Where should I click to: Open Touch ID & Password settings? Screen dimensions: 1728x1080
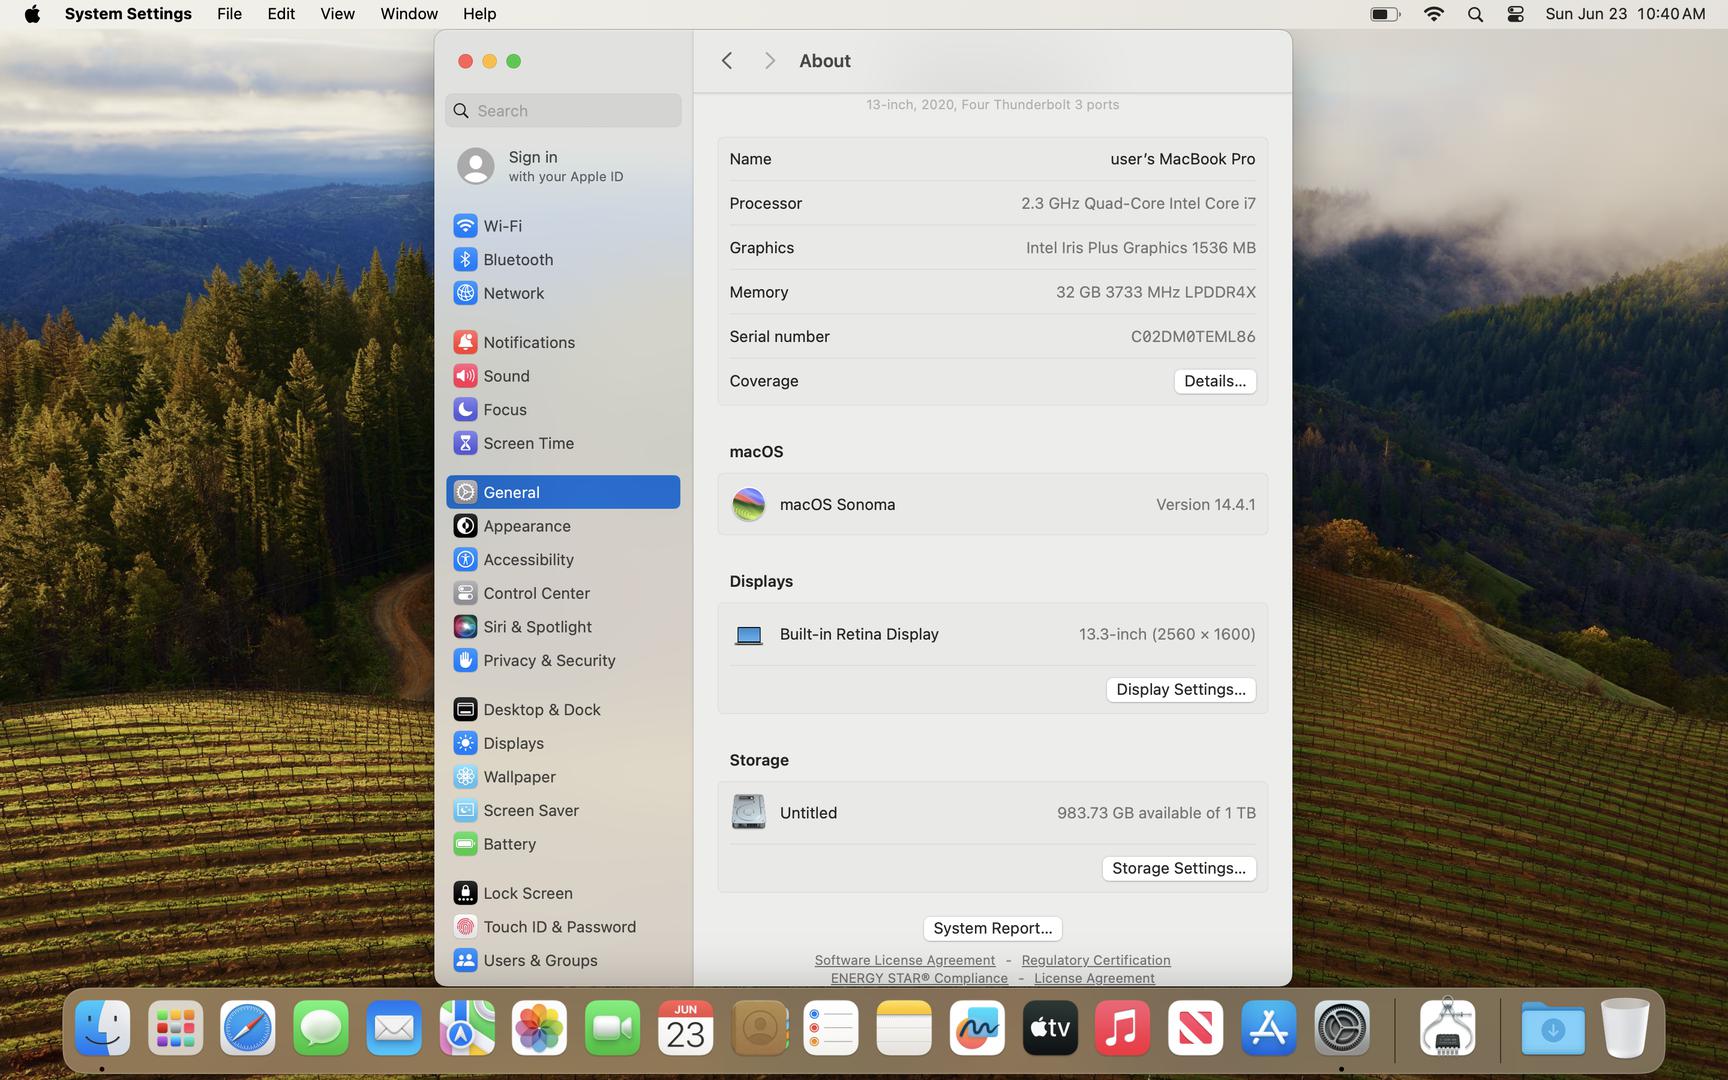point(563,927)
